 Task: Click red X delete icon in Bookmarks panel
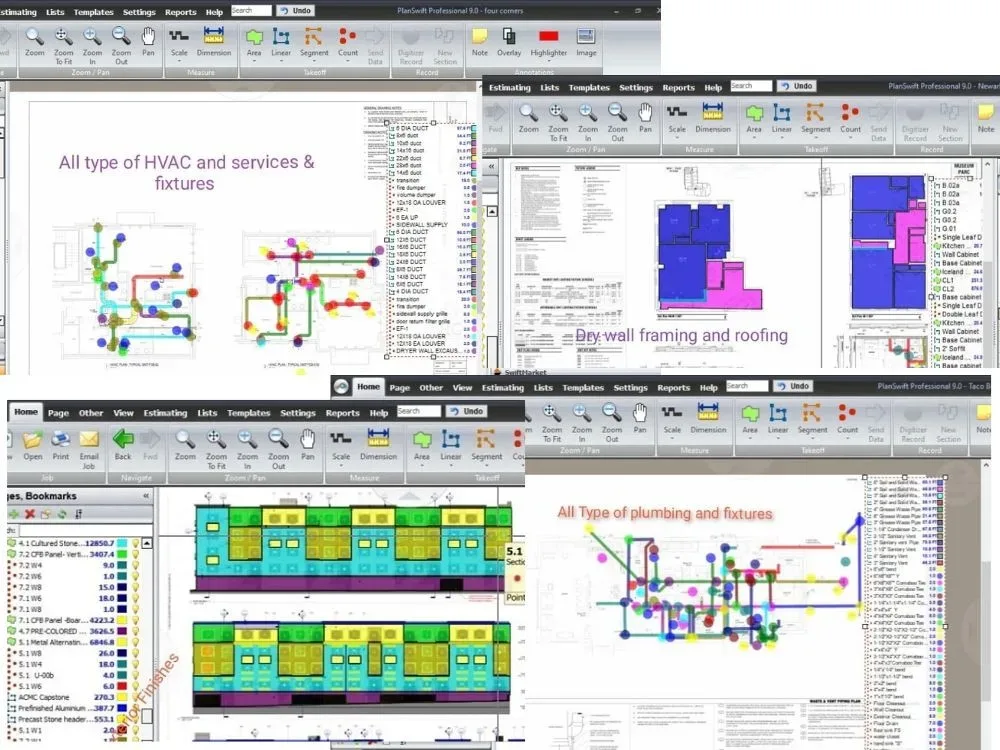30,514
